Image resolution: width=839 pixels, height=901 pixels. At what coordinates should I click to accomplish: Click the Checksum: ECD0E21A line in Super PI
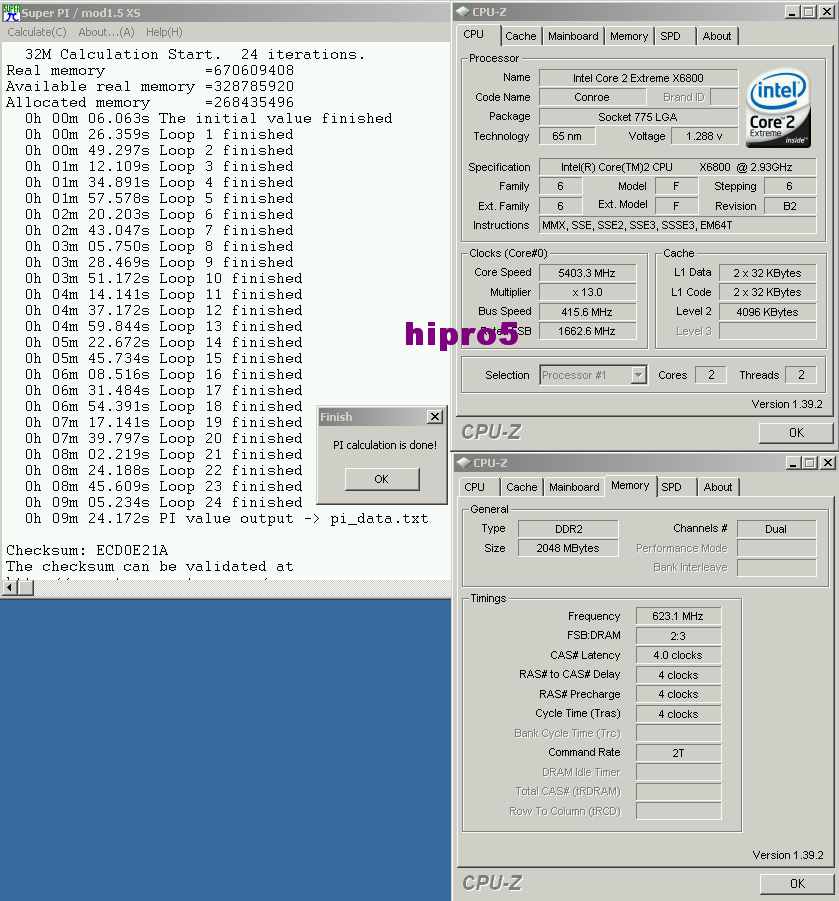[87, 550]
